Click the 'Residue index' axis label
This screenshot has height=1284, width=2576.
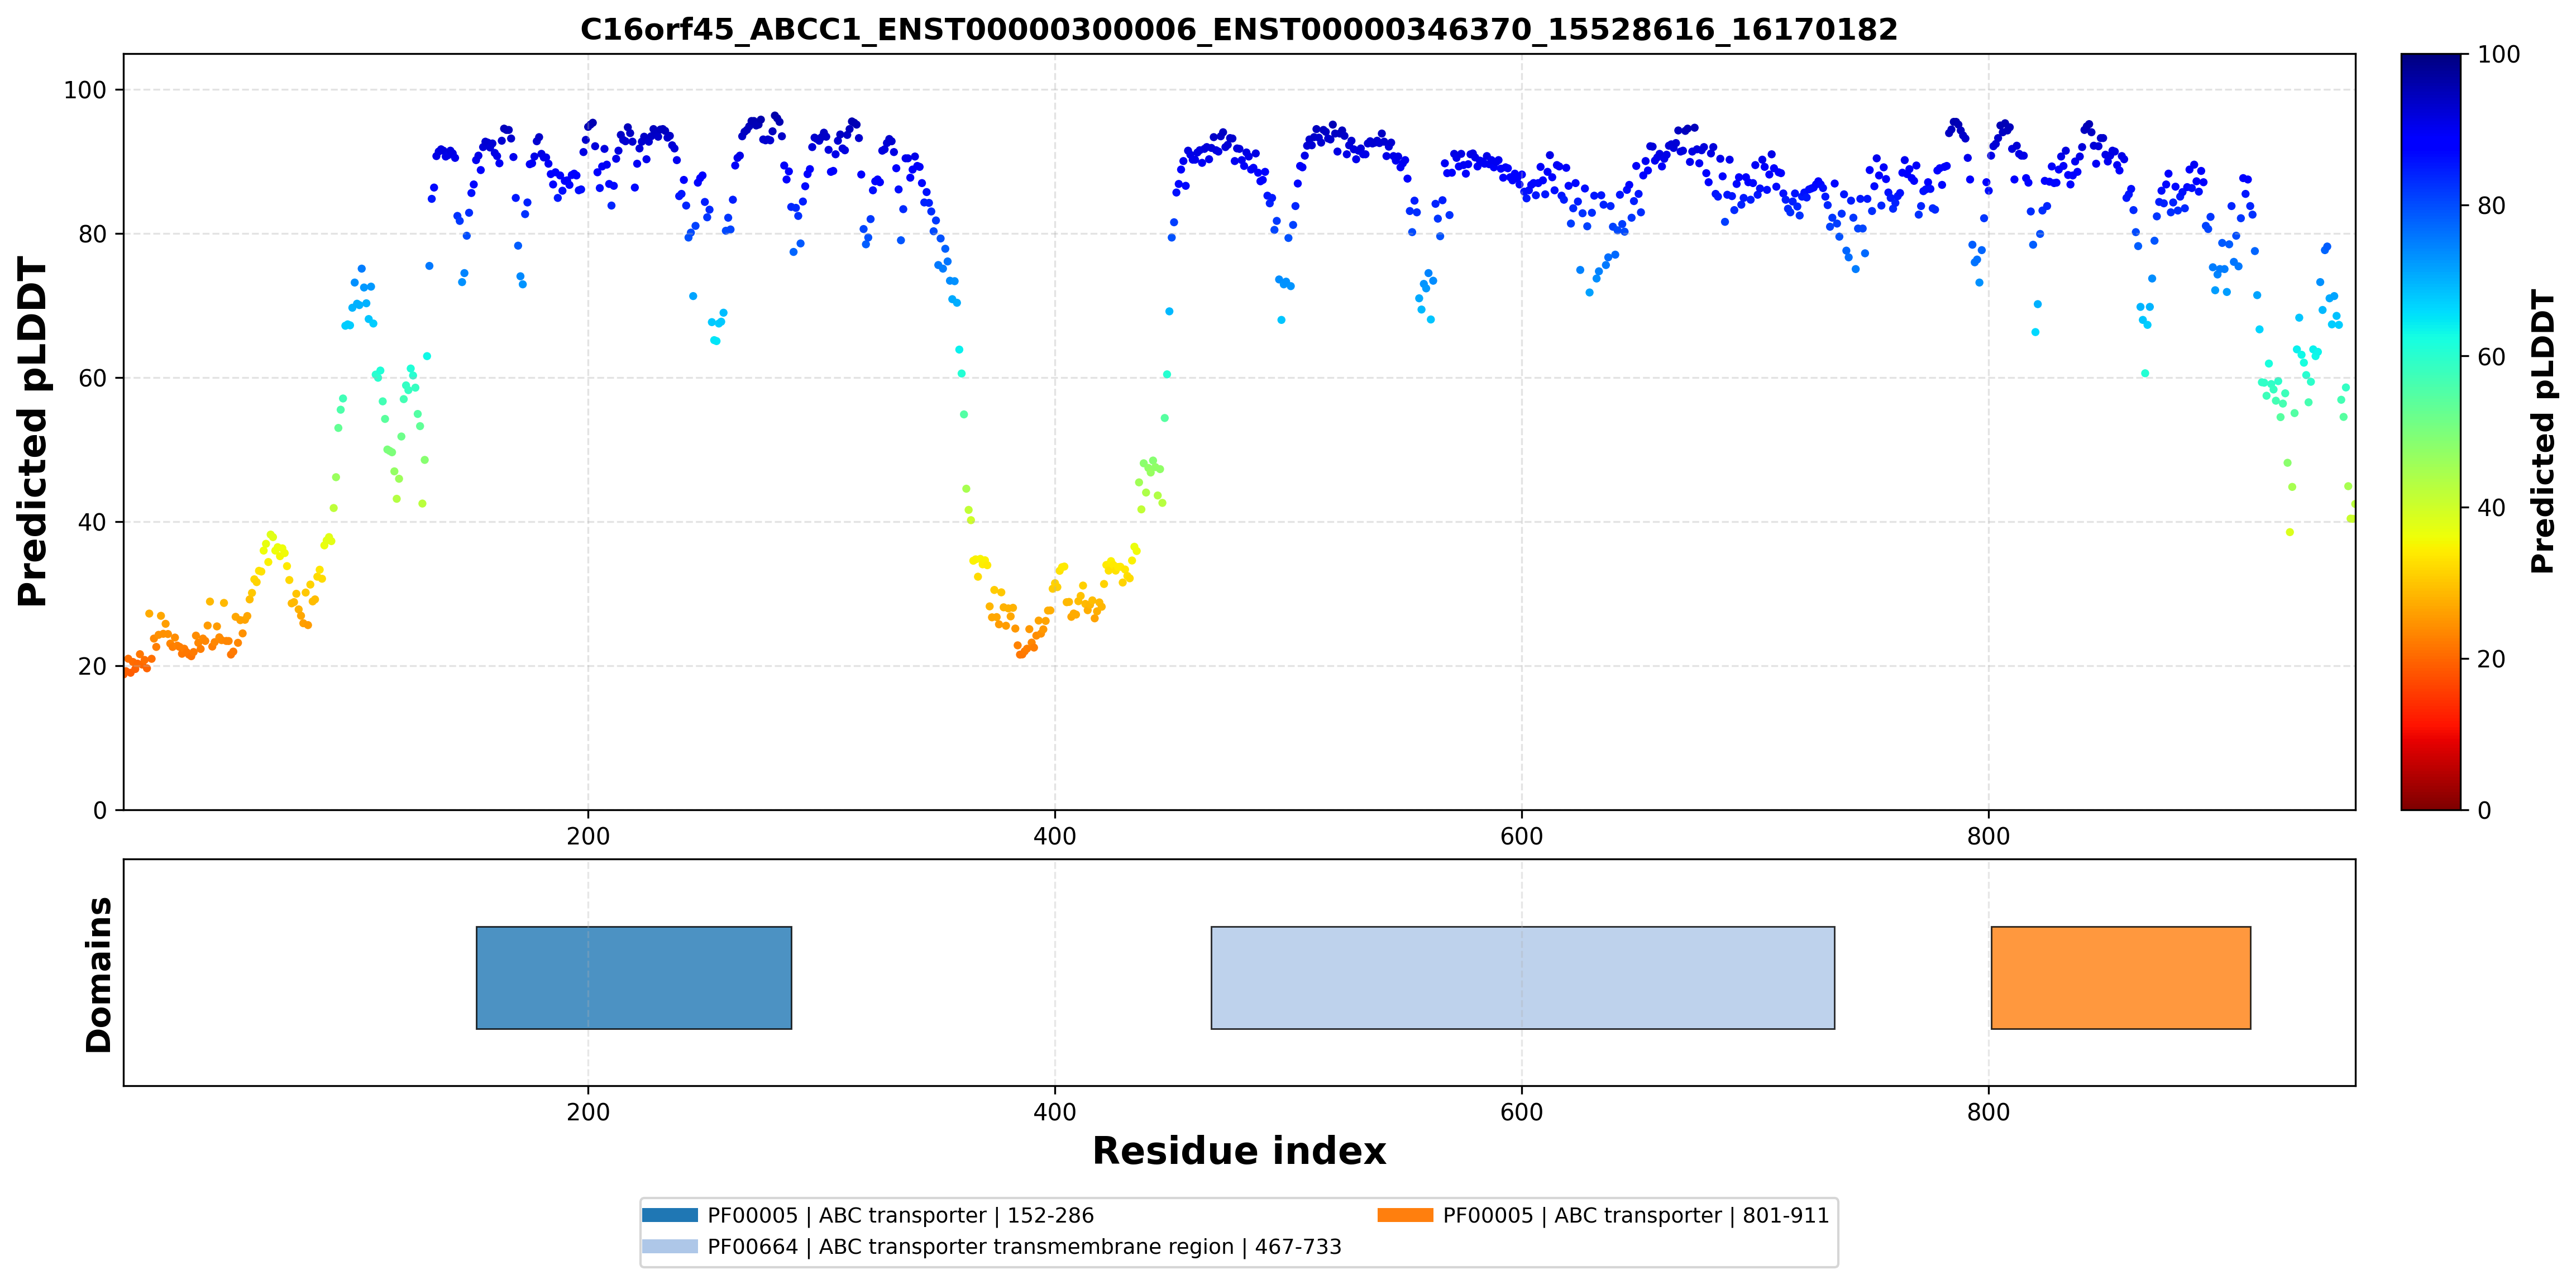1239,1151
